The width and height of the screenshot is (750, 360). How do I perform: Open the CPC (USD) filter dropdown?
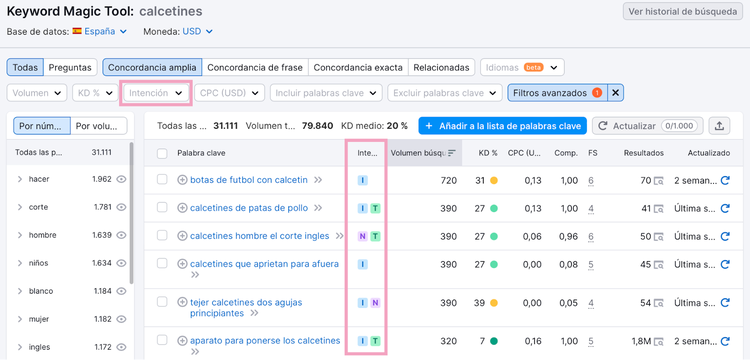pos(230,93)
